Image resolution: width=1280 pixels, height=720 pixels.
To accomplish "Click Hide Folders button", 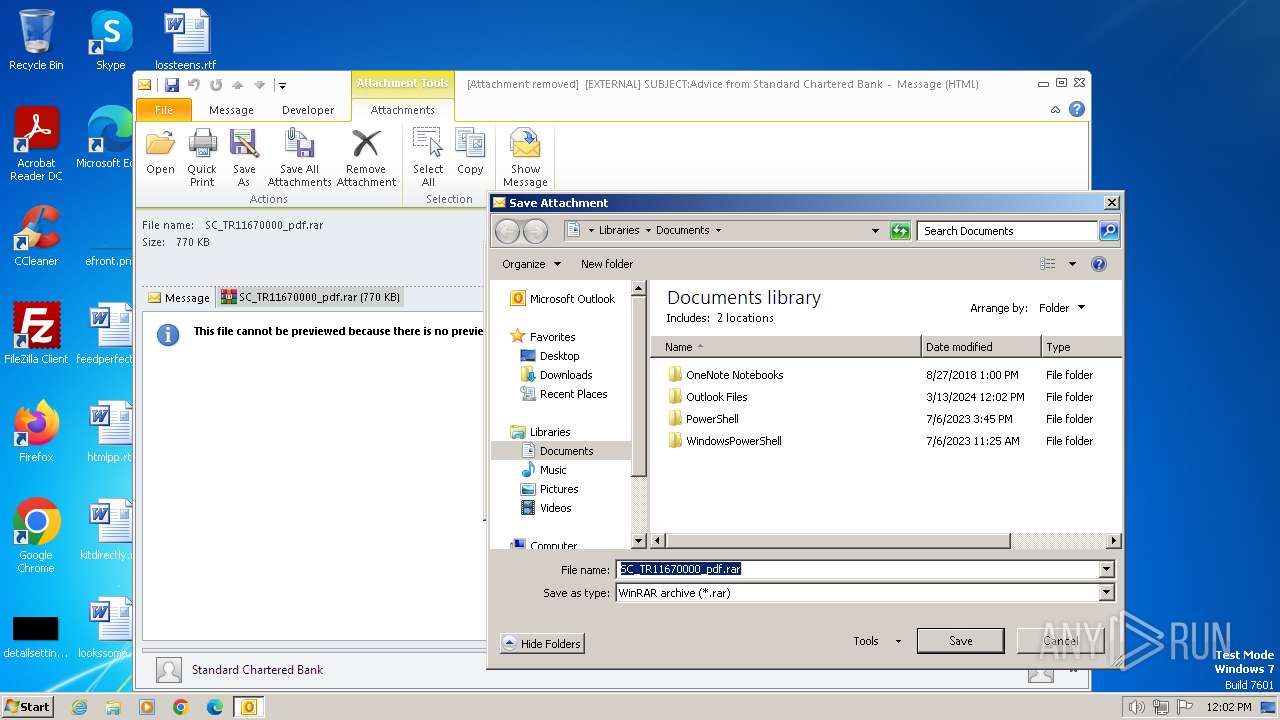I will coord(541,644).
